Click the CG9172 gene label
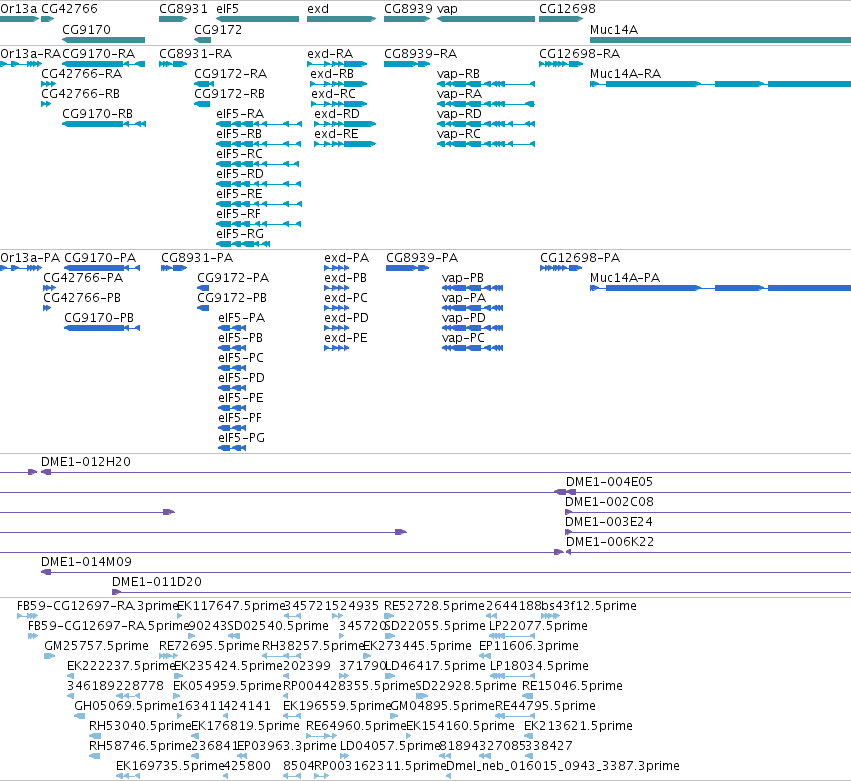 pos(218,29)
